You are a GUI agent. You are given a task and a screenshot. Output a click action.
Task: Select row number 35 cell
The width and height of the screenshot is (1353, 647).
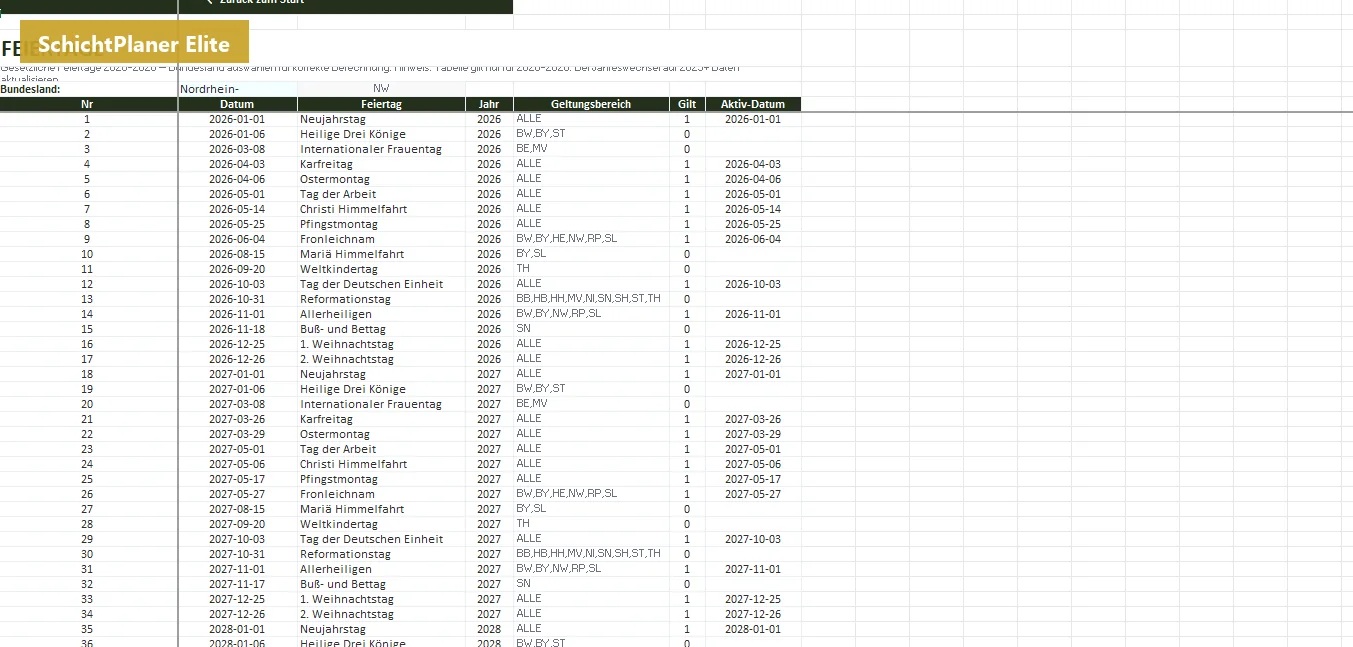pos(88,629)
